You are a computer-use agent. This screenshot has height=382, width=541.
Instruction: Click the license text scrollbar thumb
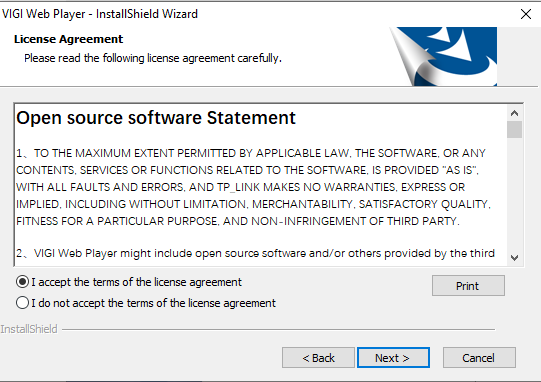coord(514,129)
